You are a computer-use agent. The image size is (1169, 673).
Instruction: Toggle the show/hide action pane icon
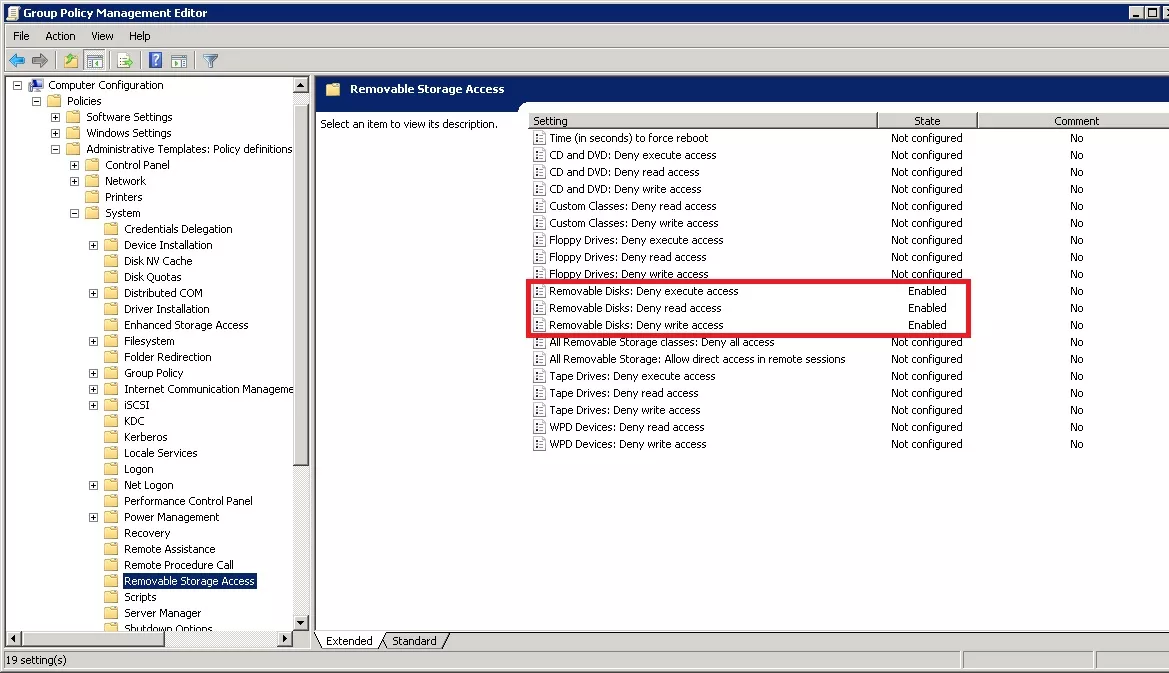coord(179,60)
